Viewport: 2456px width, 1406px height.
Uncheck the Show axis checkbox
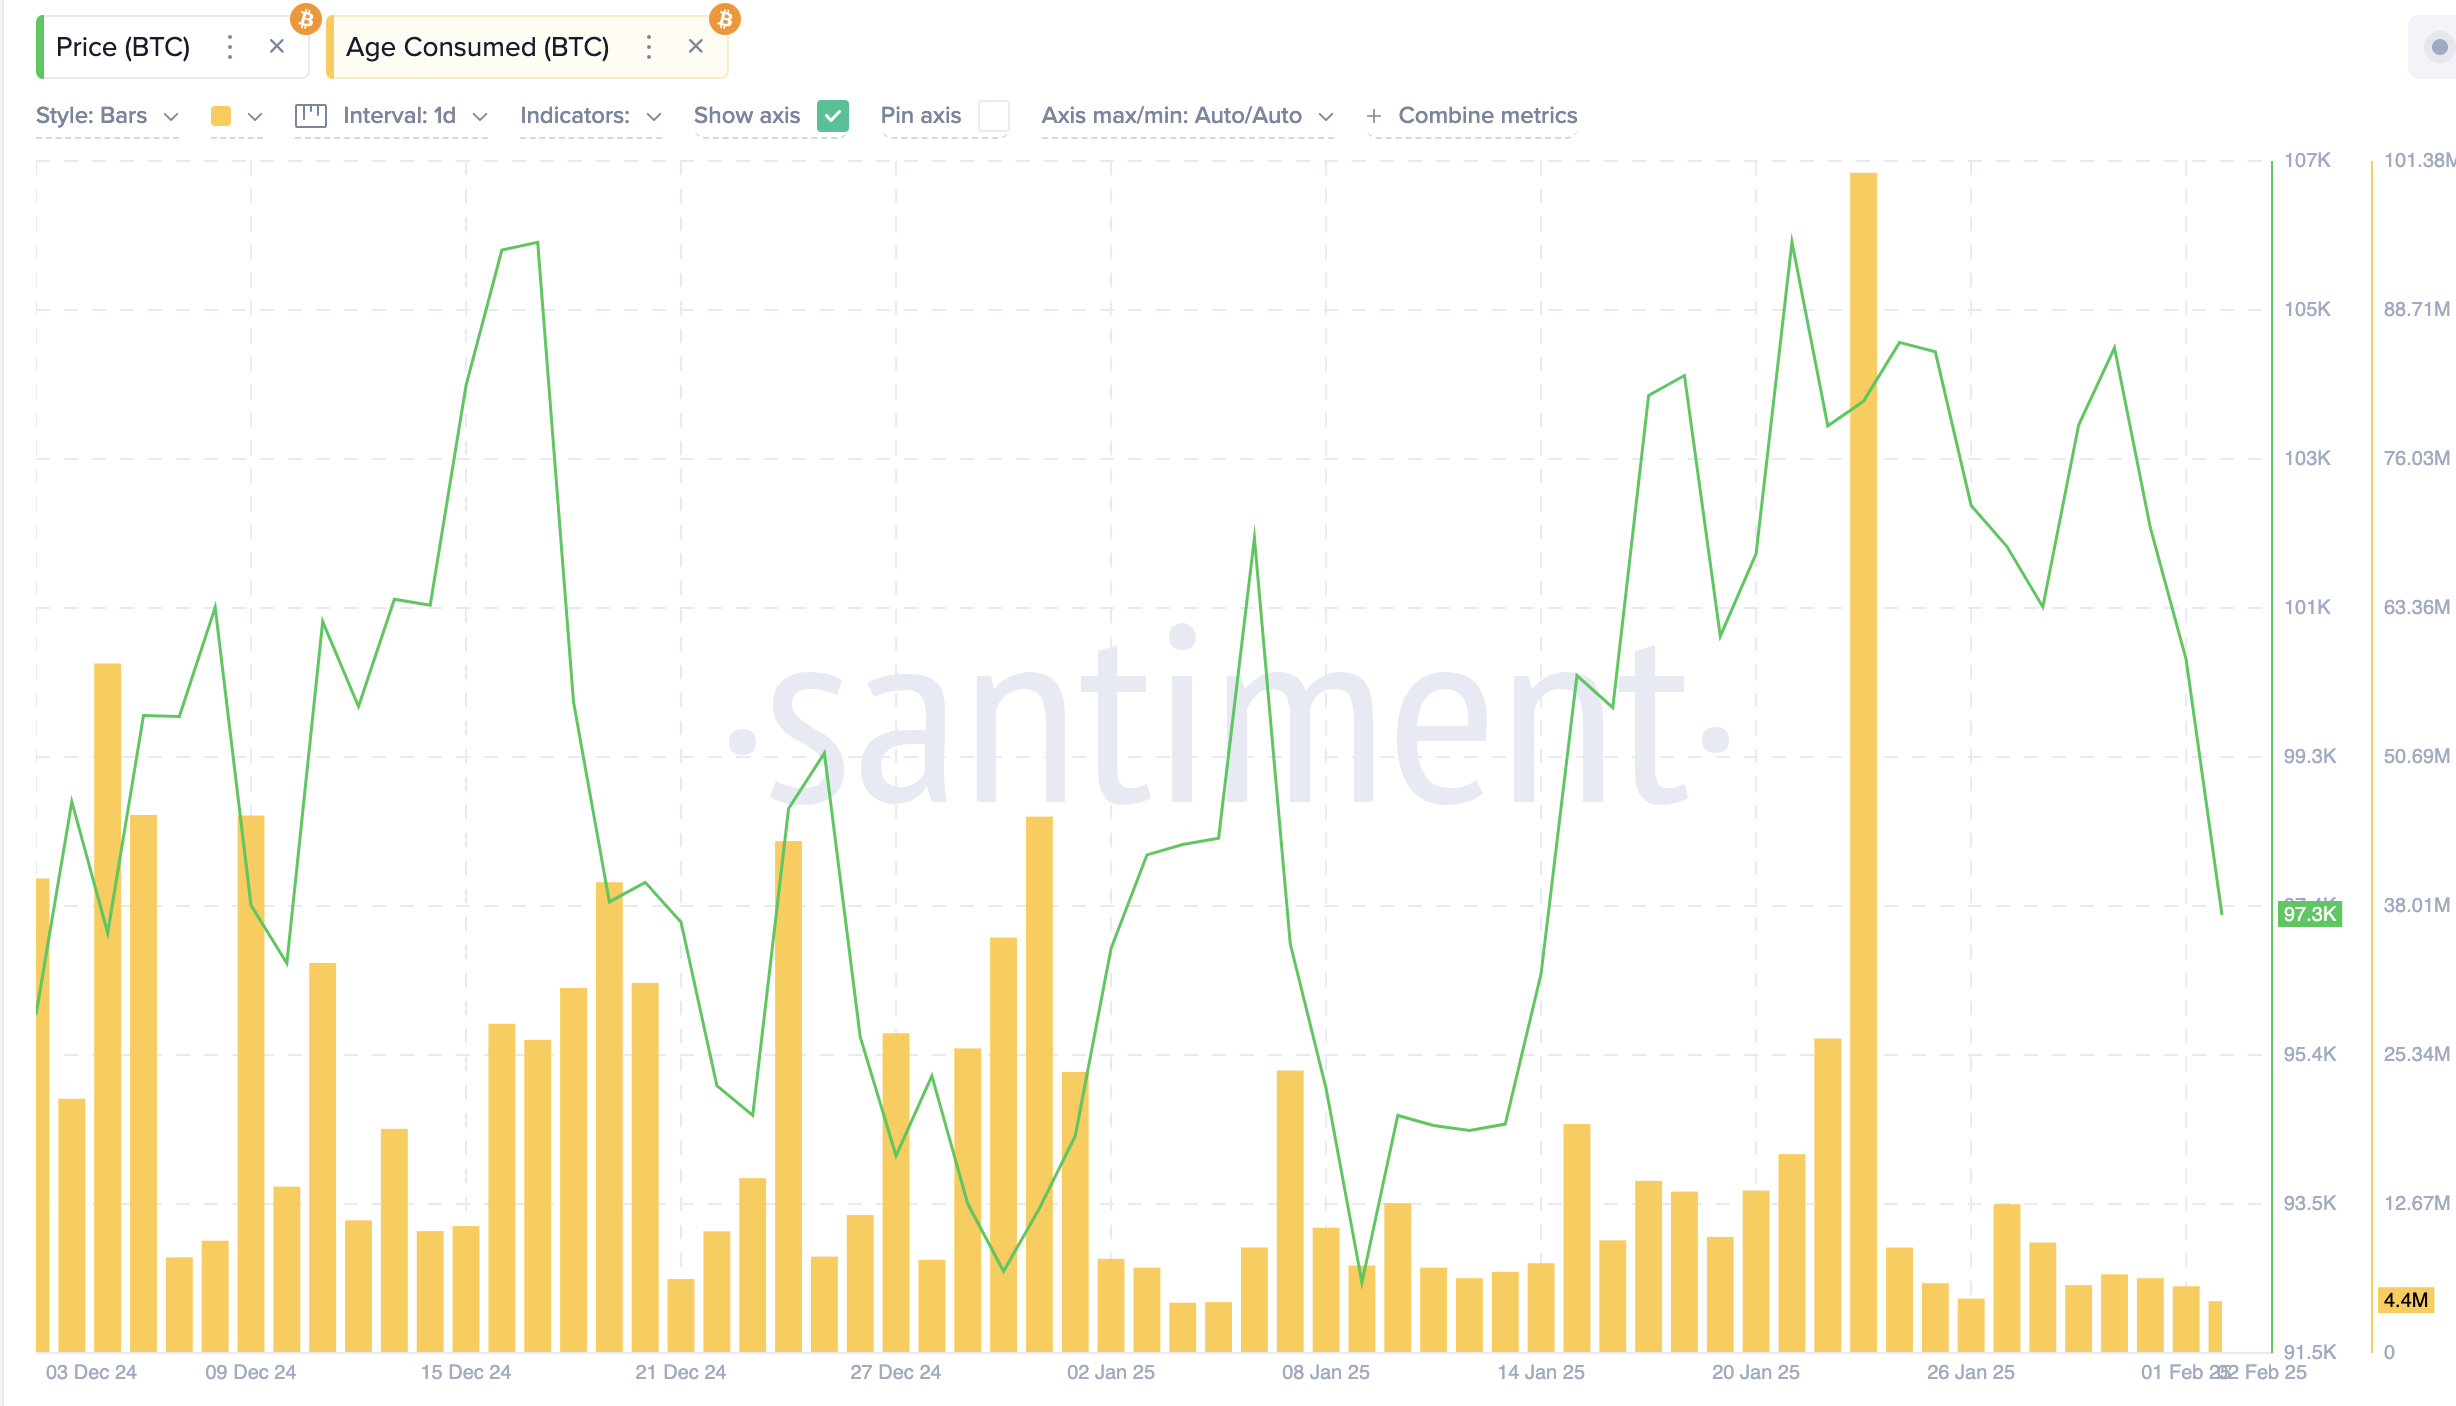(x=833, y=116)
